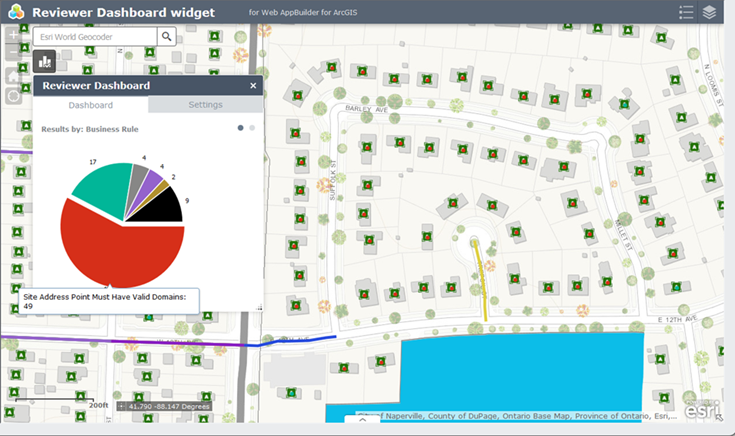
Task: Zoom out of the map
Action: [x=14, y=54]
